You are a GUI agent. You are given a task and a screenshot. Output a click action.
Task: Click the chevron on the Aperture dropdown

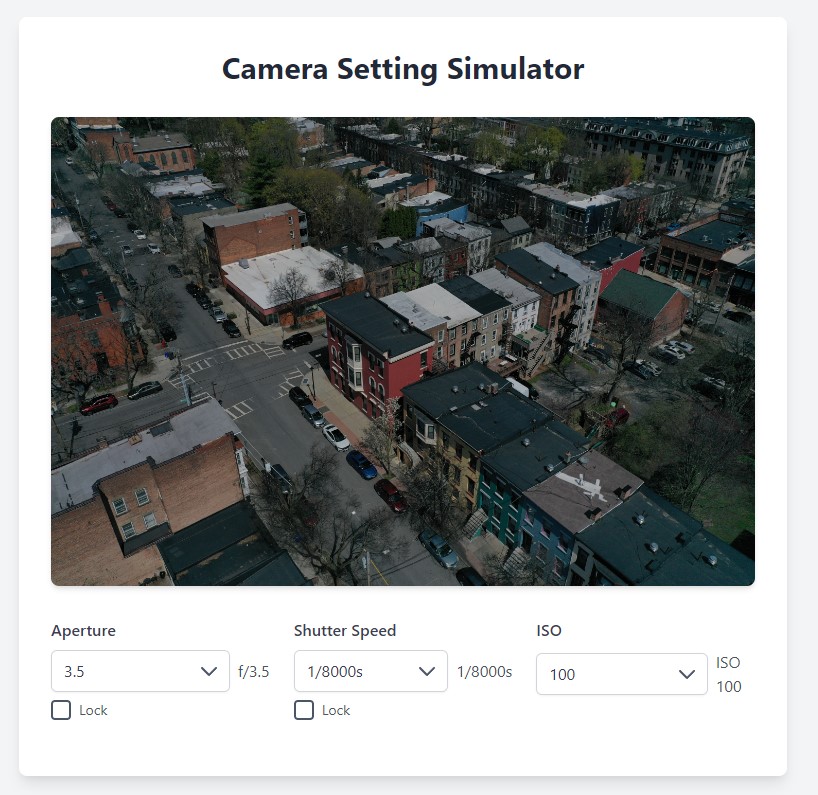pyautogui.click(x=210, y=671)
